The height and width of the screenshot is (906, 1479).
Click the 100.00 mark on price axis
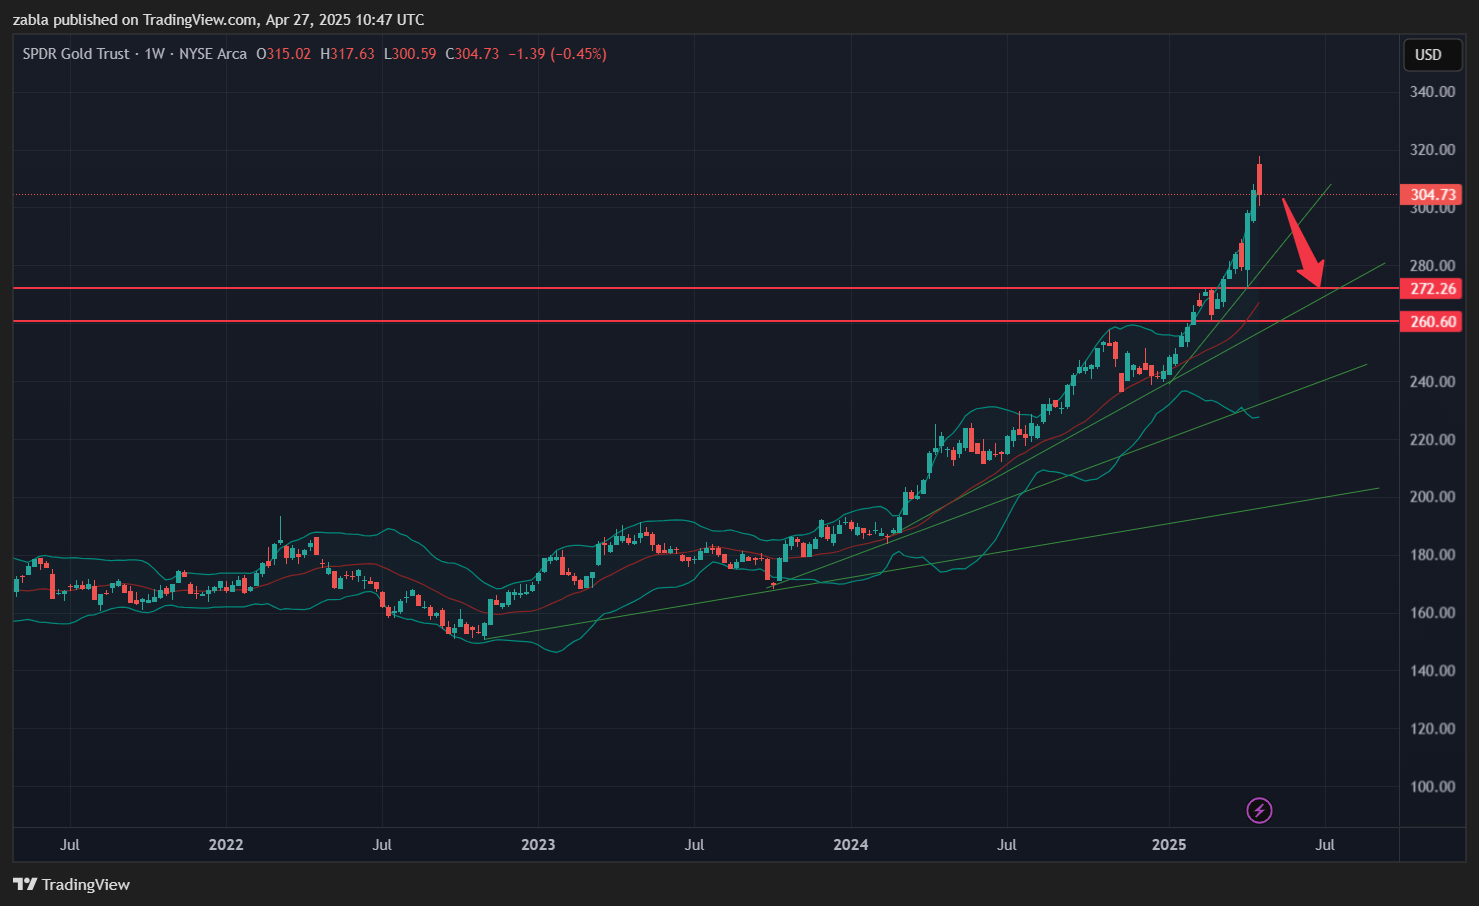point(1432,787)
